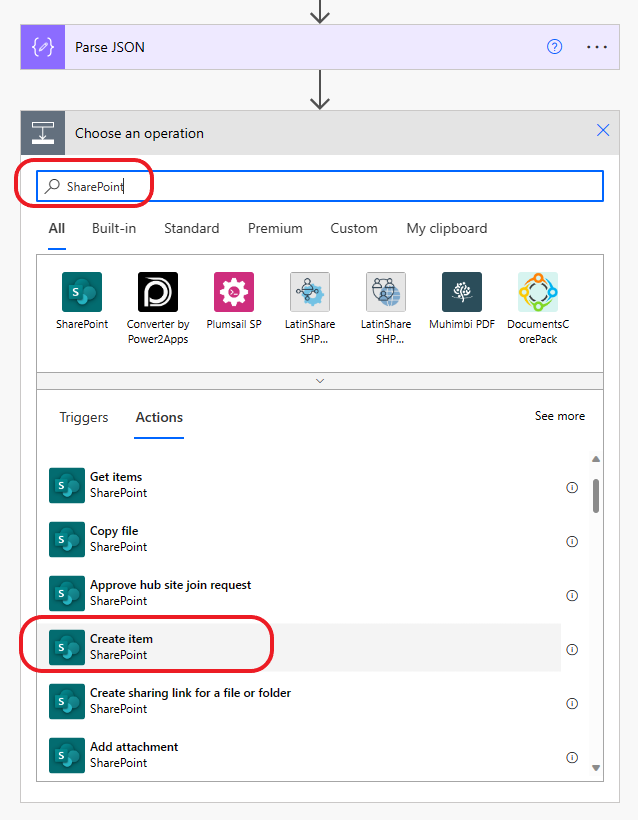Click SharePoint icon beside Get items

tap(67, 485)
